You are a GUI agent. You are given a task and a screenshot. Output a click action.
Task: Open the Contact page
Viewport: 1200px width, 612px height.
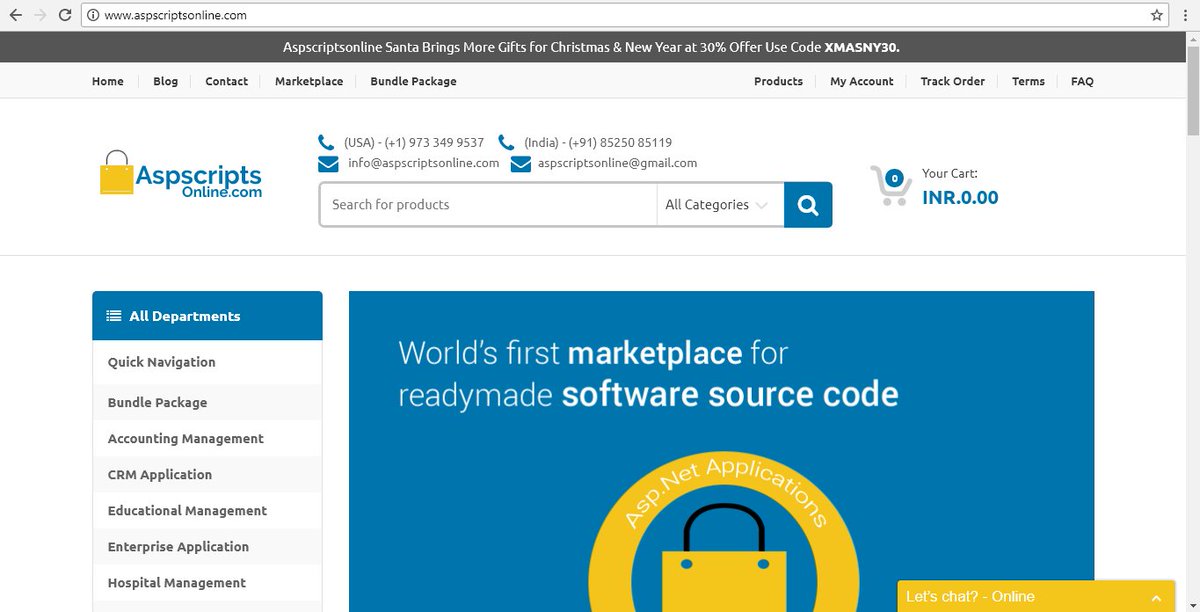pyautogui.click(x=226, y=81)
